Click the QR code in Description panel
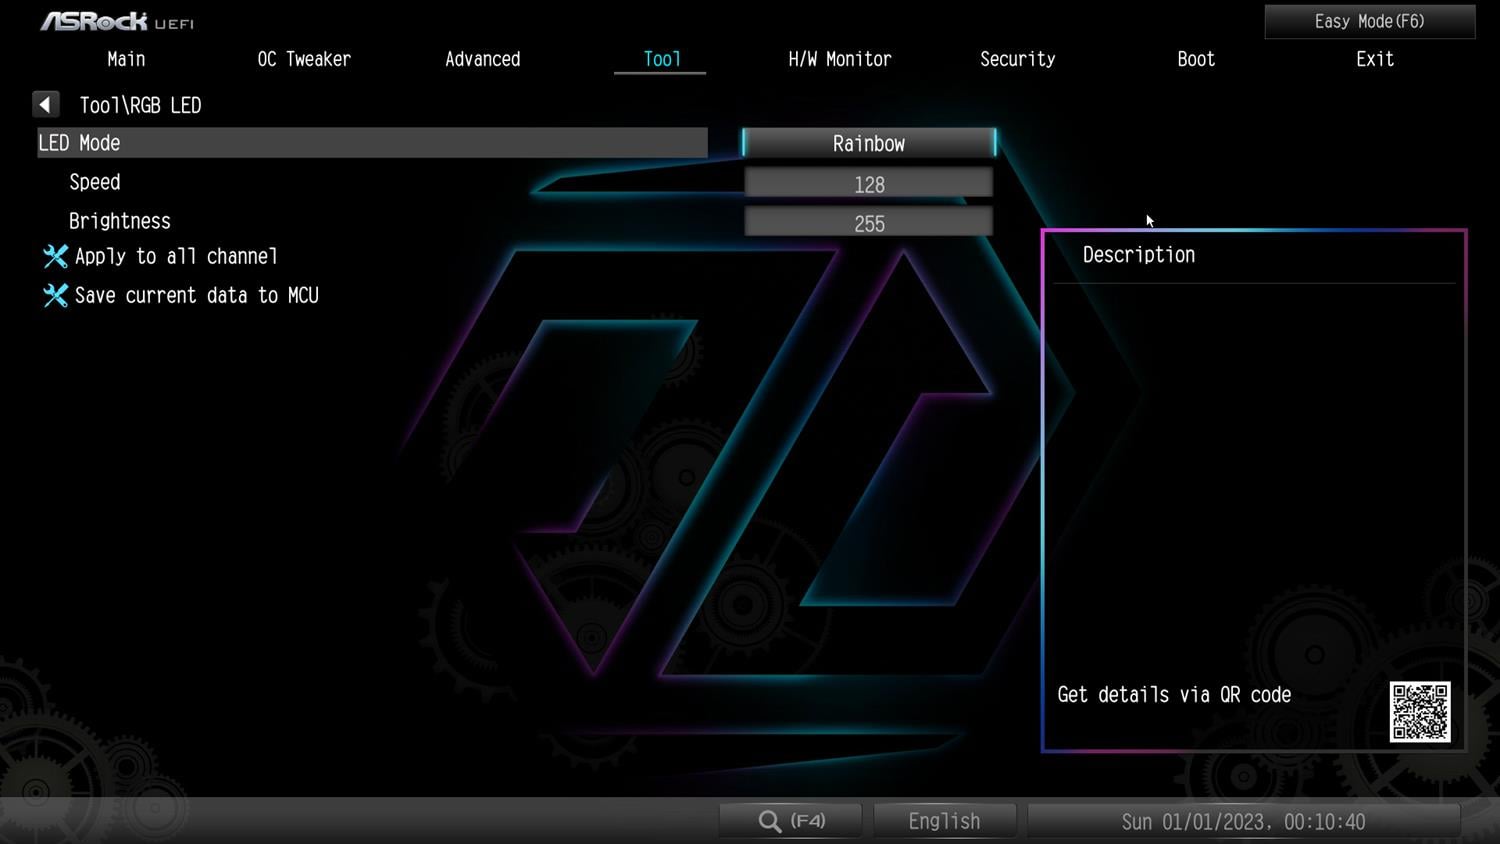This screenshot has width=1500, height=844. pos(1419,712)
